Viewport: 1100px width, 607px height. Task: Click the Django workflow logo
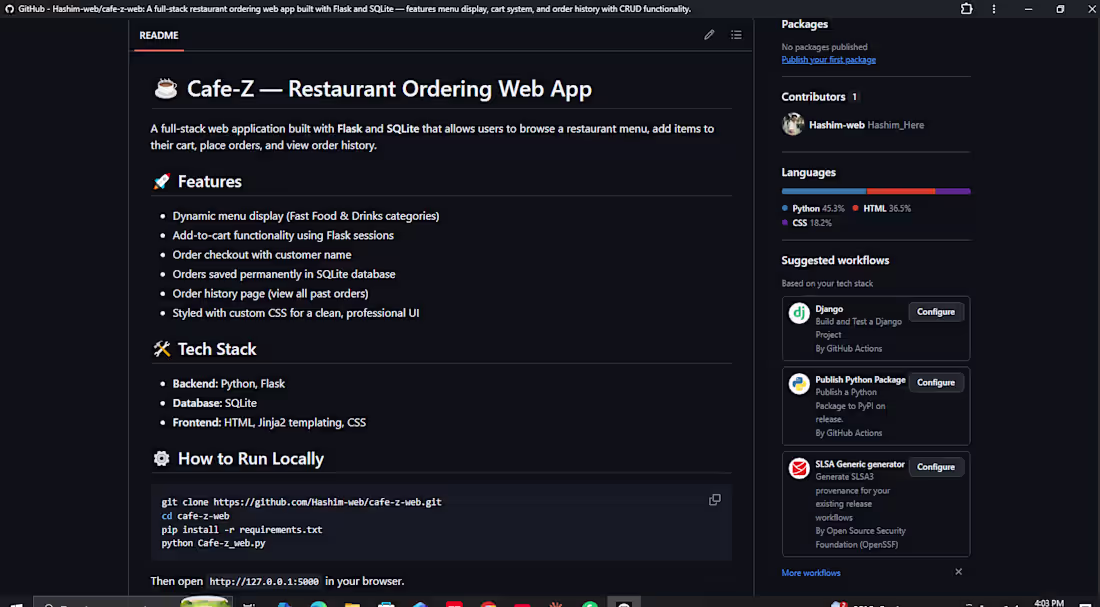pyautogui.click(x=799, y=313)
